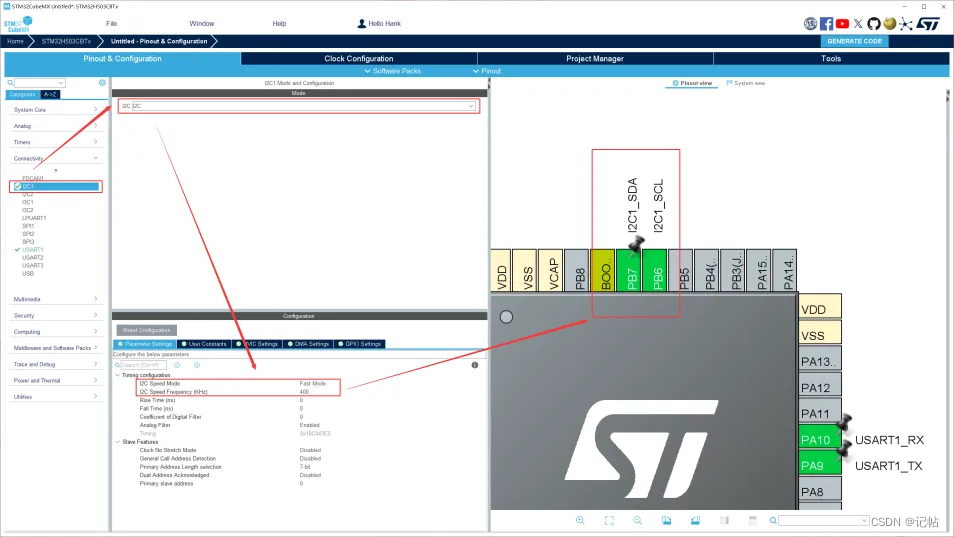Click the wiki globe icon in header

890,24
